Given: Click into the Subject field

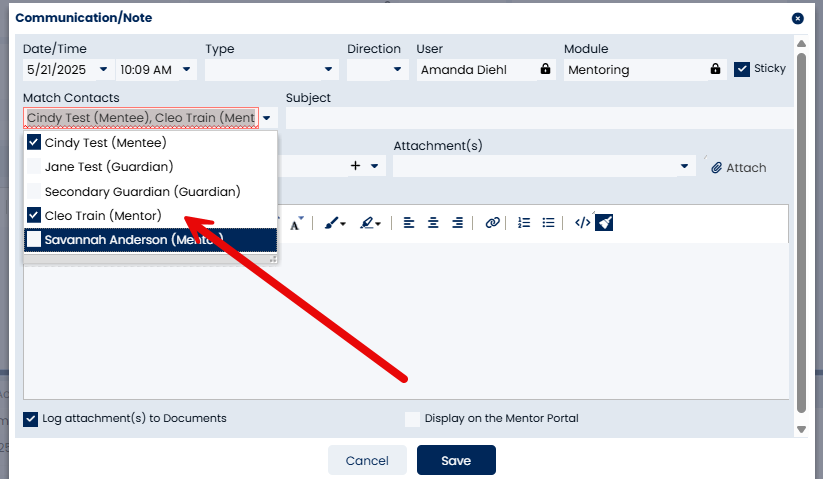Looking at the screenshot, I should (x=540, y=118).
